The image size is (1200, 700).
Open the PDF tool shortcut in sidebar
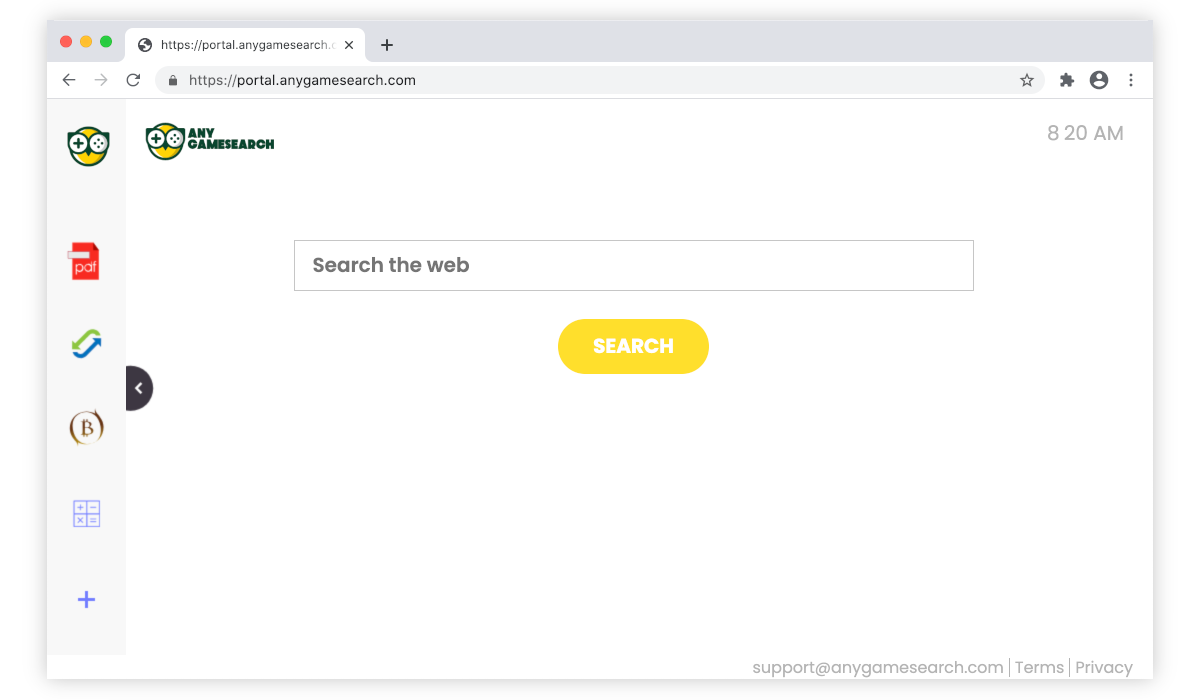(x=86, y=261)
